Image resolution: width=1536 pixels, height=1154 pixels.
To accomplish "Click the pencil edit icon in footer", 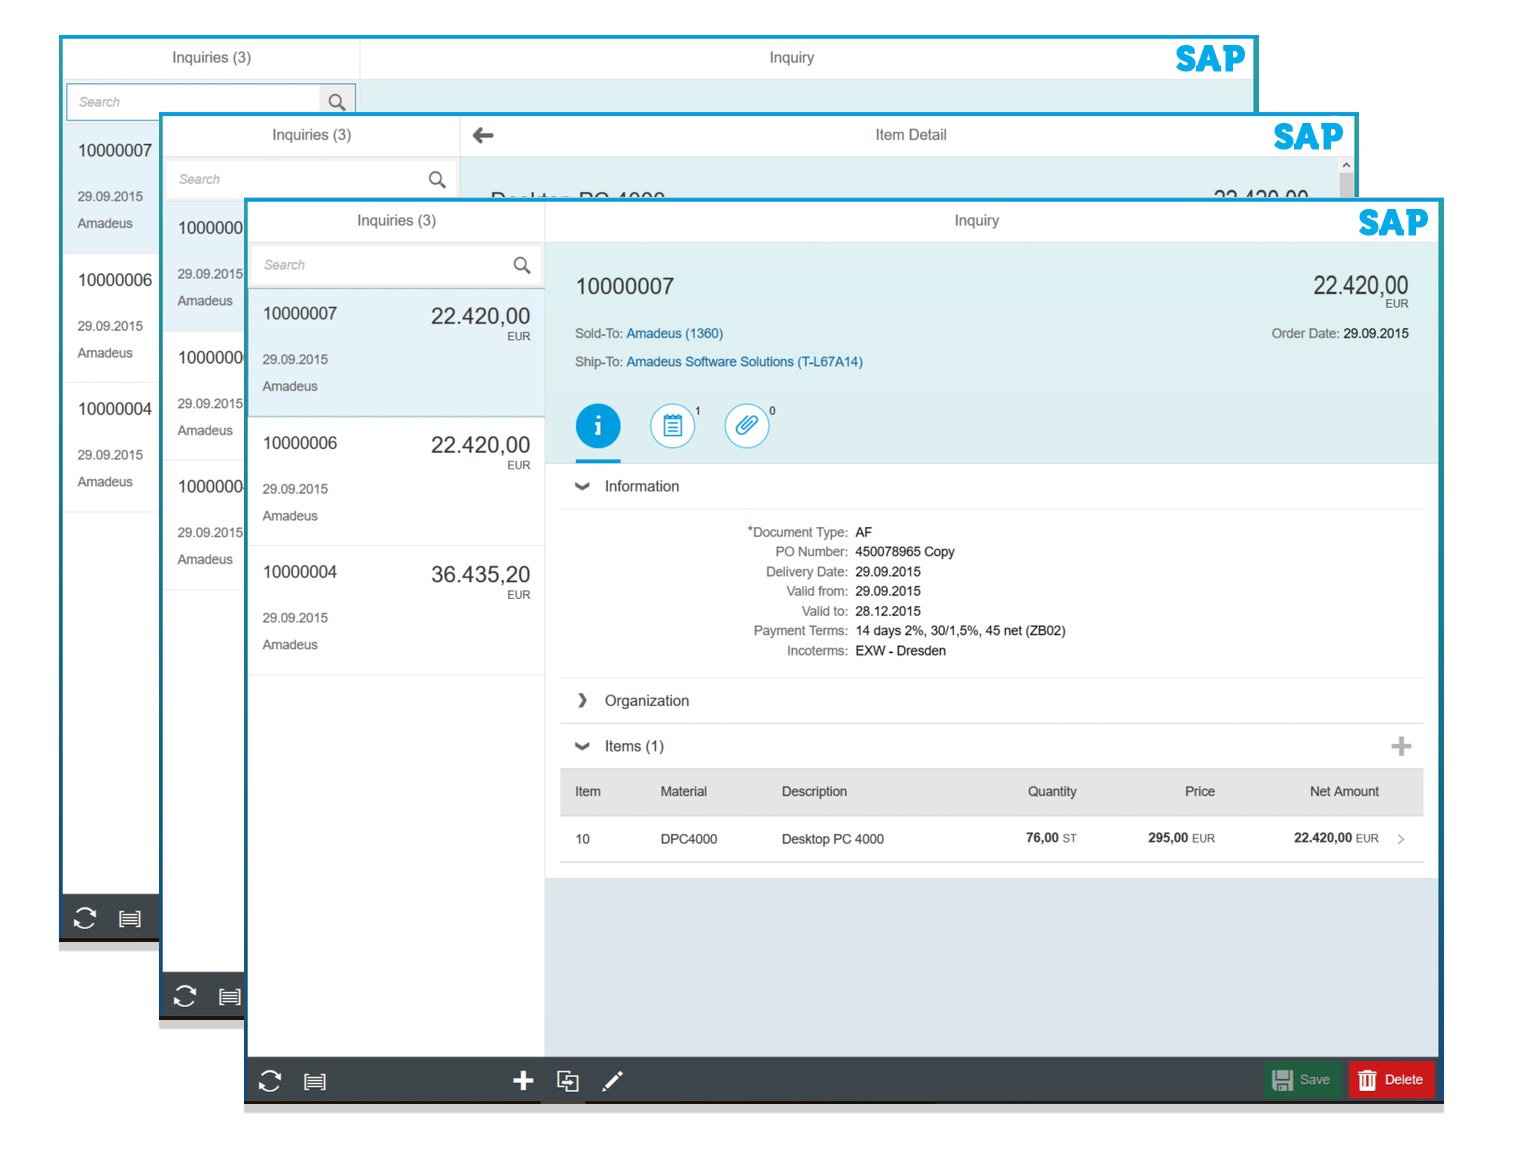I will 612,1081.
